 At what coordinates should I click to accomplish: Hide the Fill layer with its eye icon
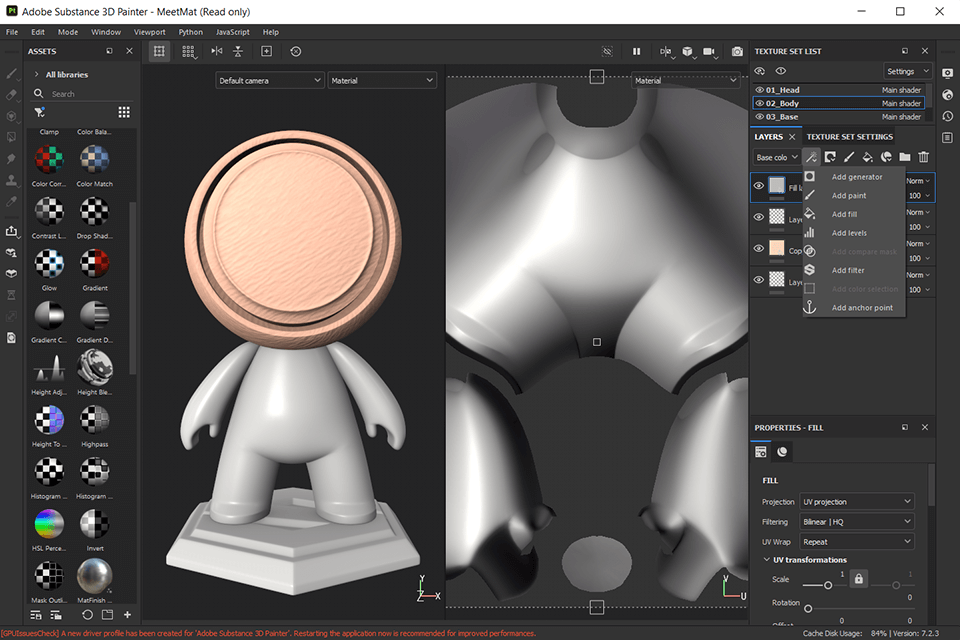click(759, 186)
